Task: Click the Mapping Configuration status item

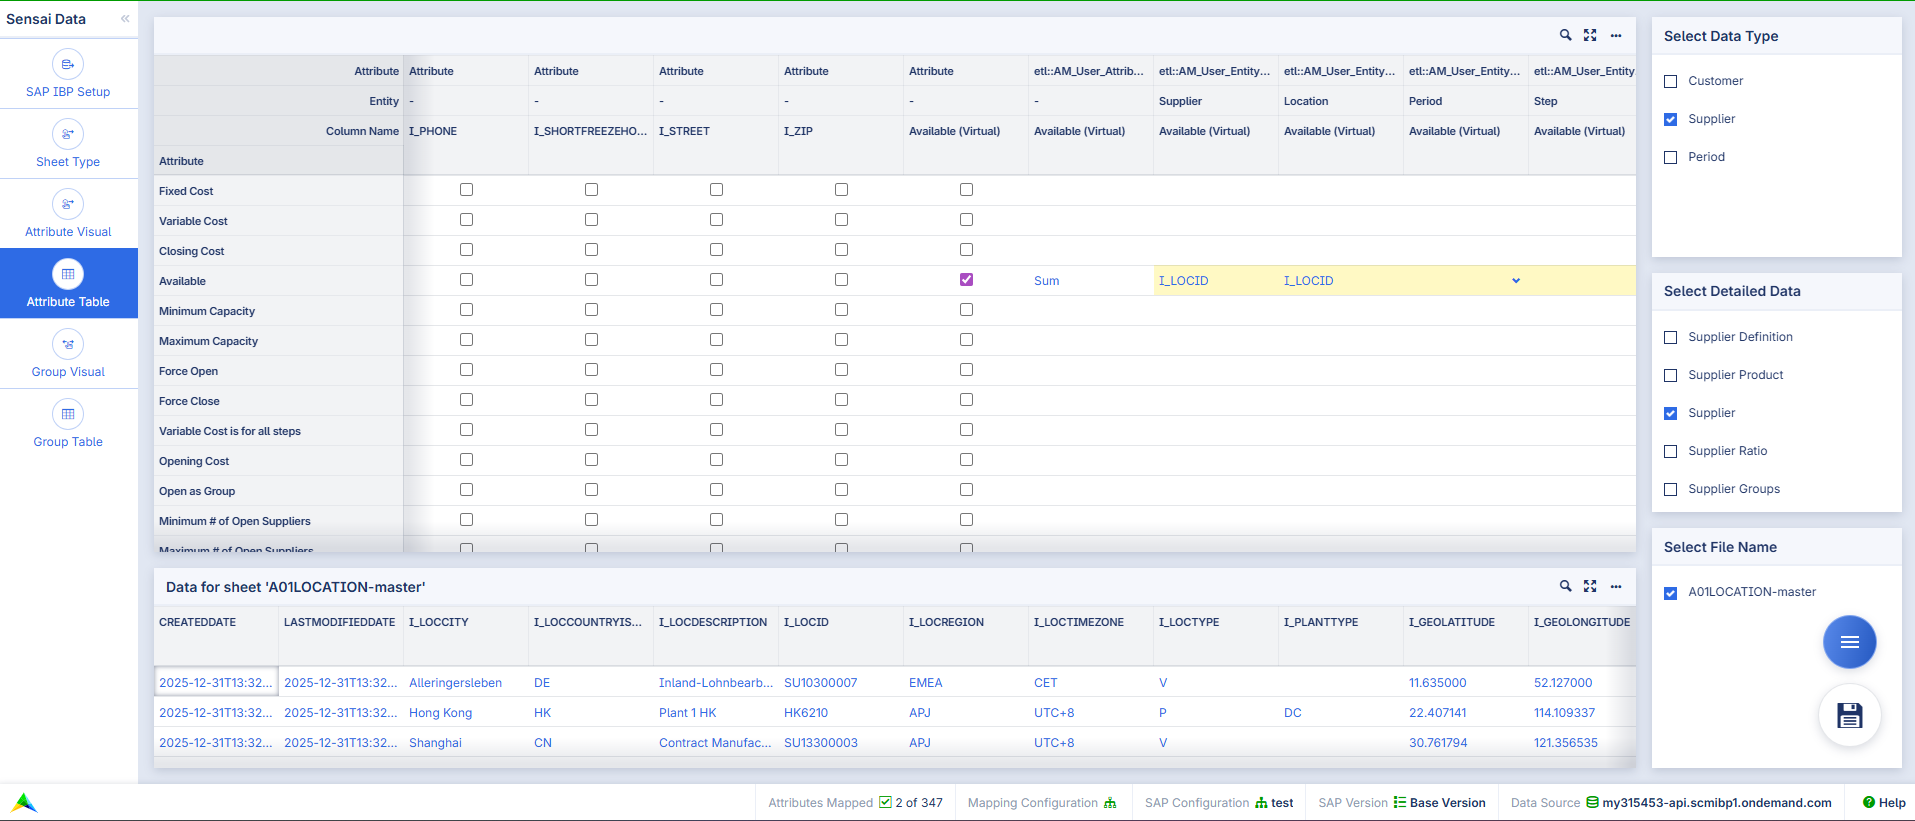Action: click(1041, 802)
